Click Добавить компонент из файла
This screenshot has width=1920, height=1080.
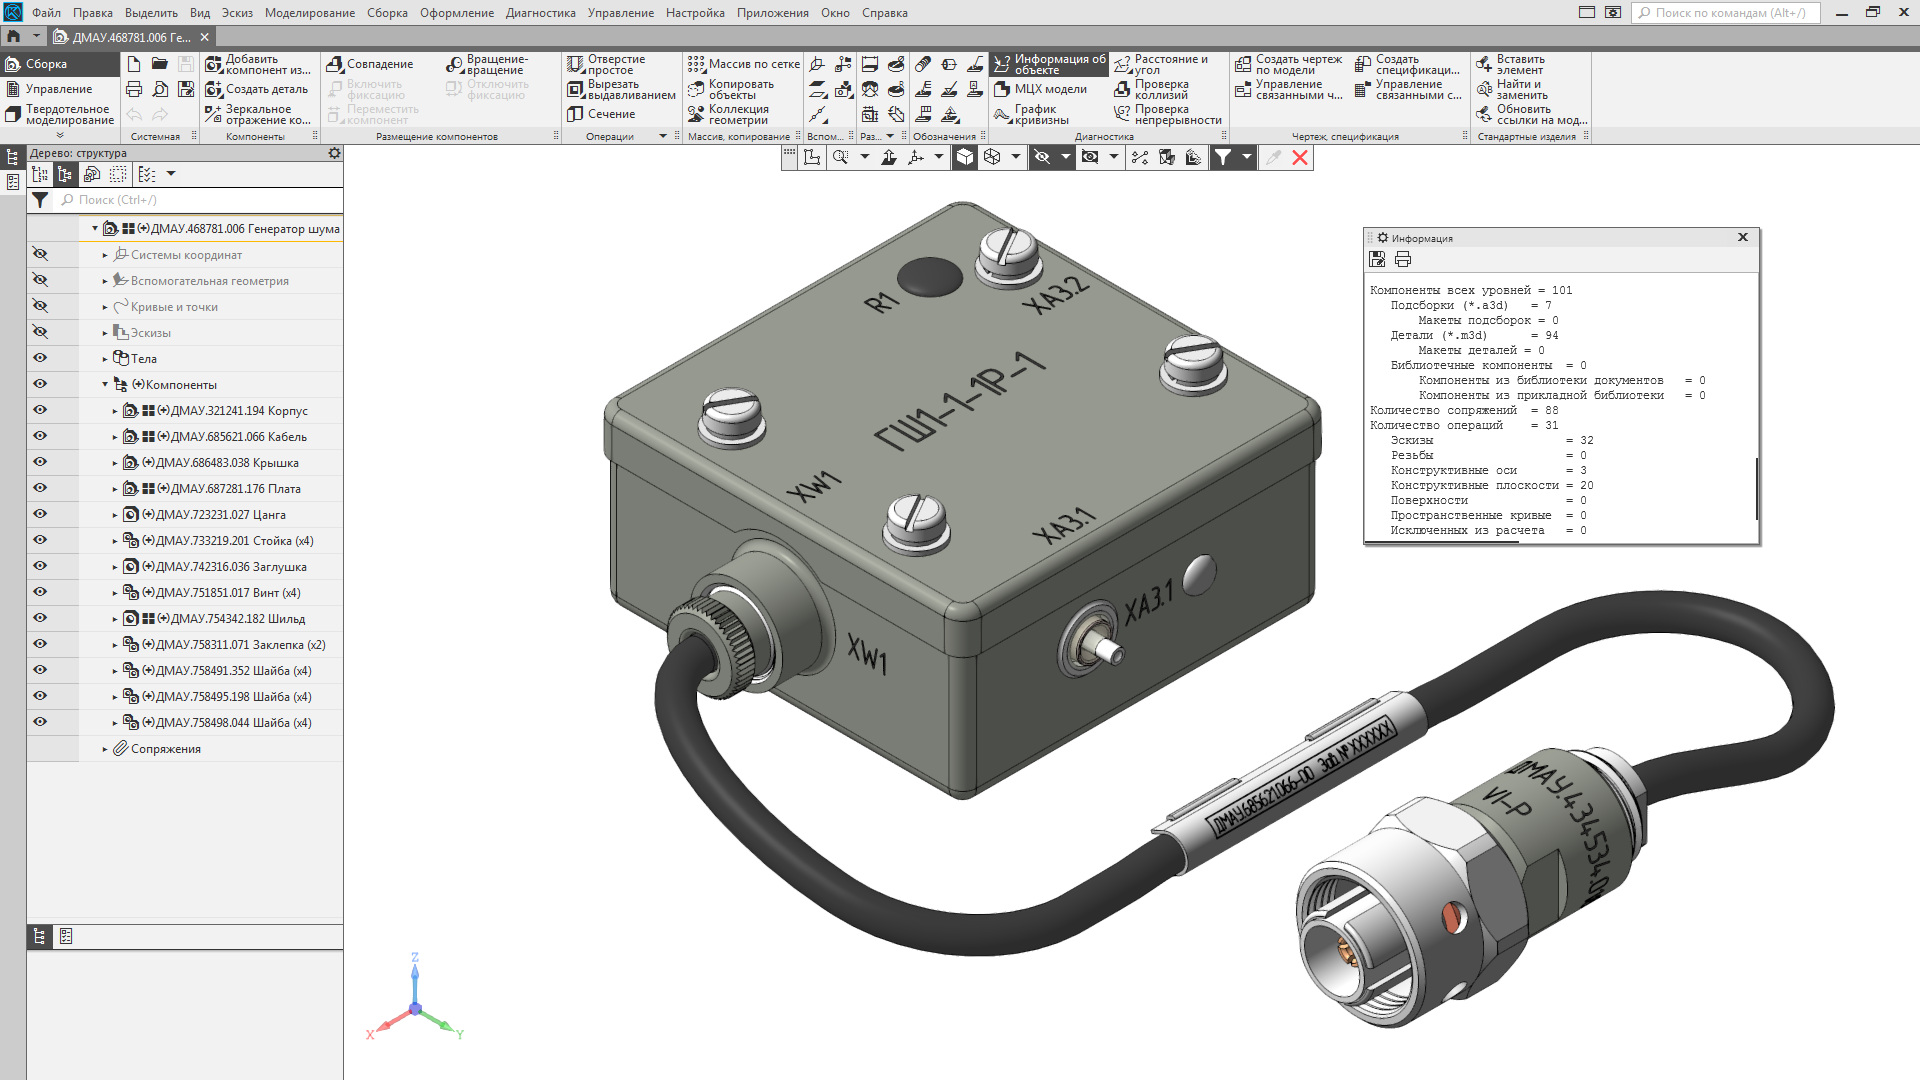click(258, 64)
